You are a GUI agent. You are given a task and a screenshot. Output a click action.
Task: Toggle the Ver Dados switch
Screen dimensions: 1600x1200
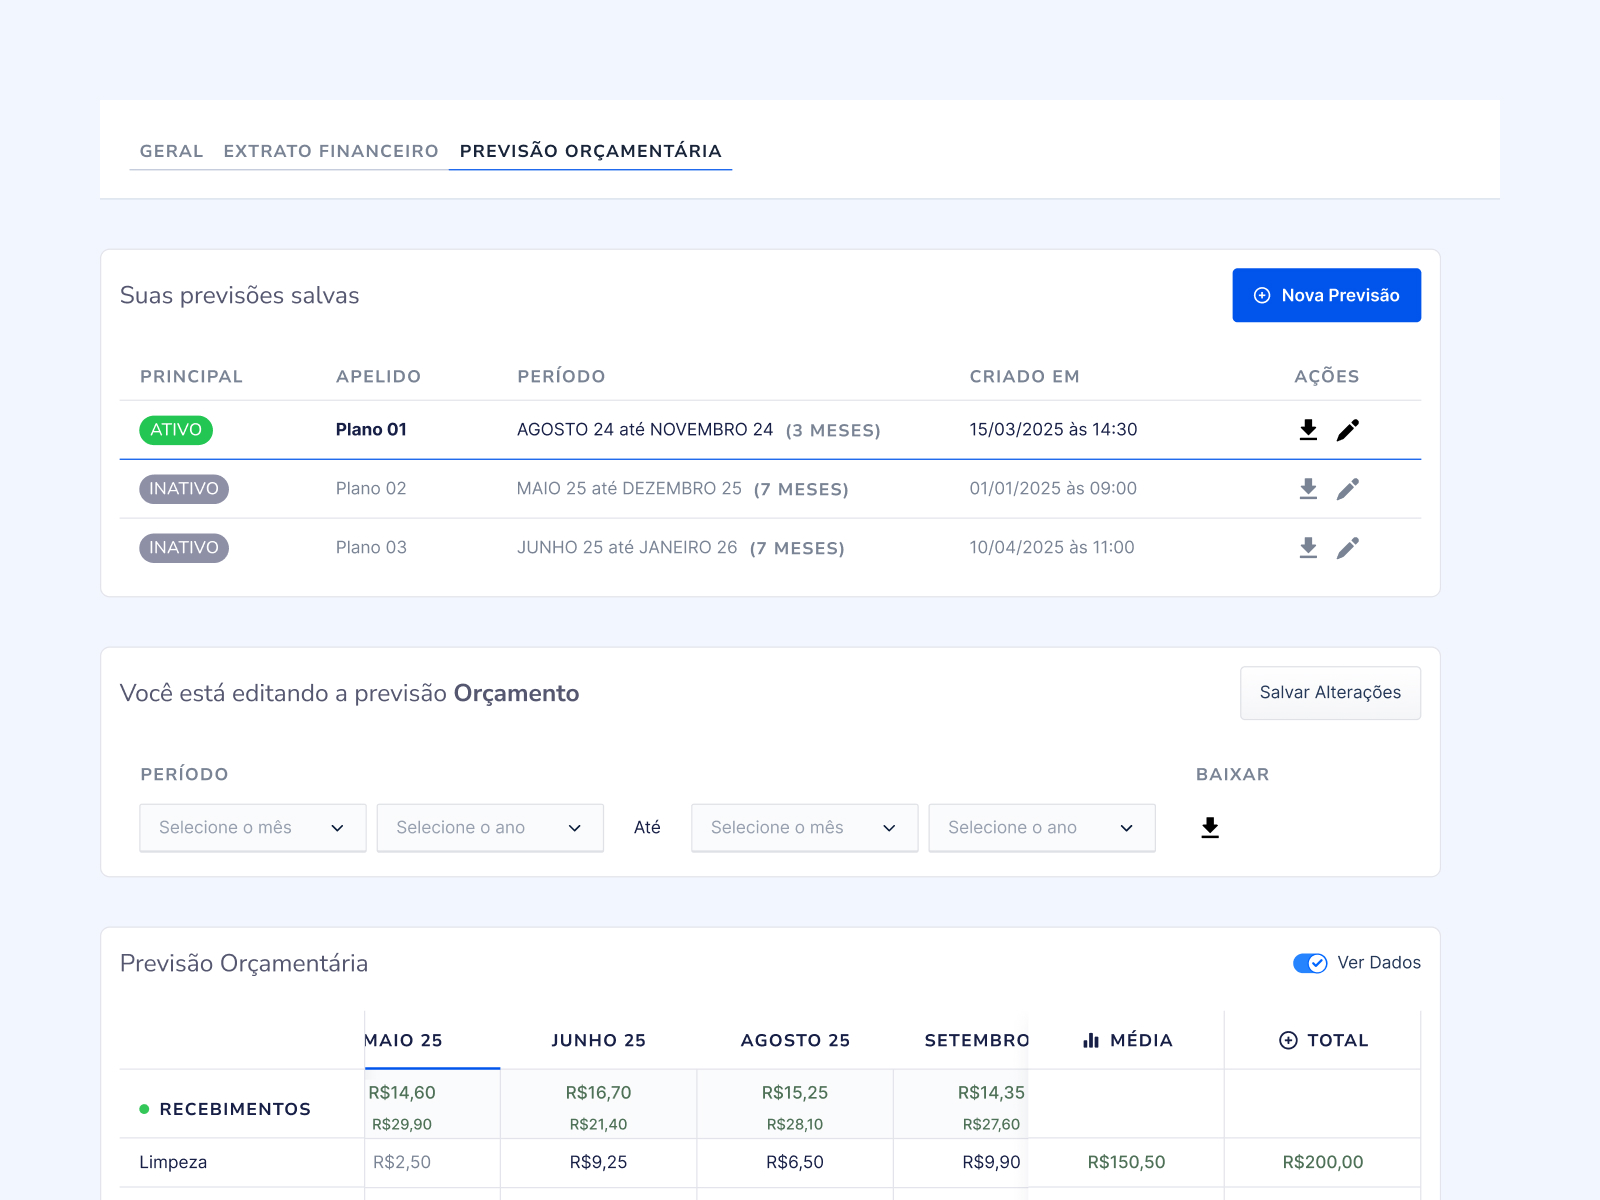click(x=1310, y=963)
